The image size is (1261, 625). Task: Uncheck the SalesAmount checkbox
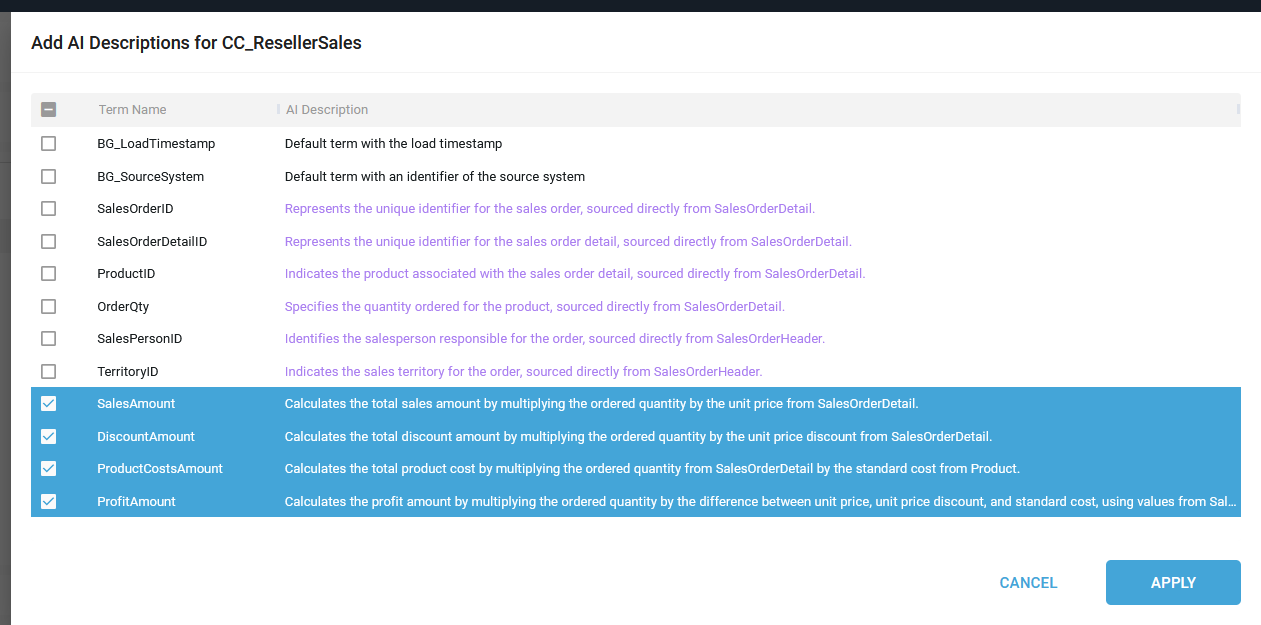point(48,404)
